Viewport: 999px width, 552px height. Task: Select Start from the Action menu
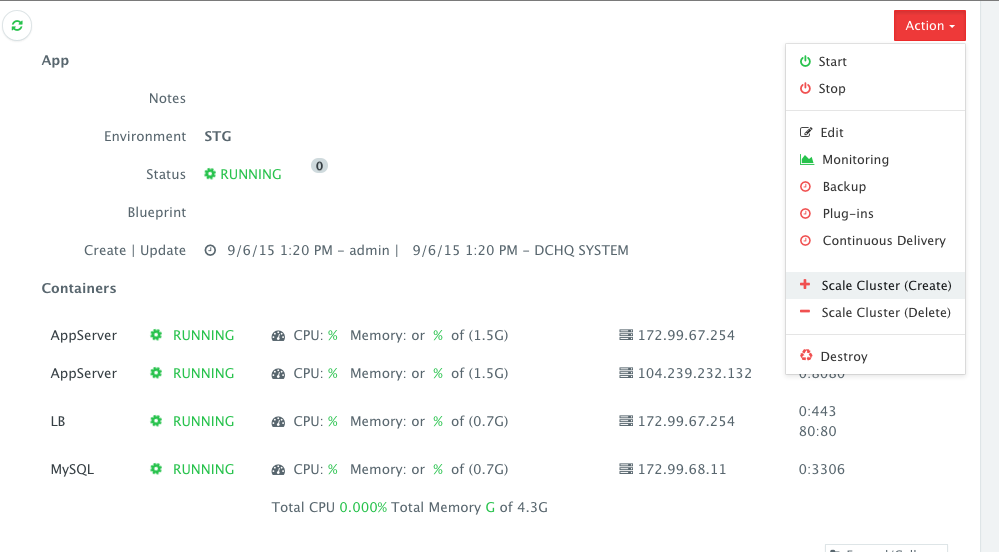[x=832, y=62]
